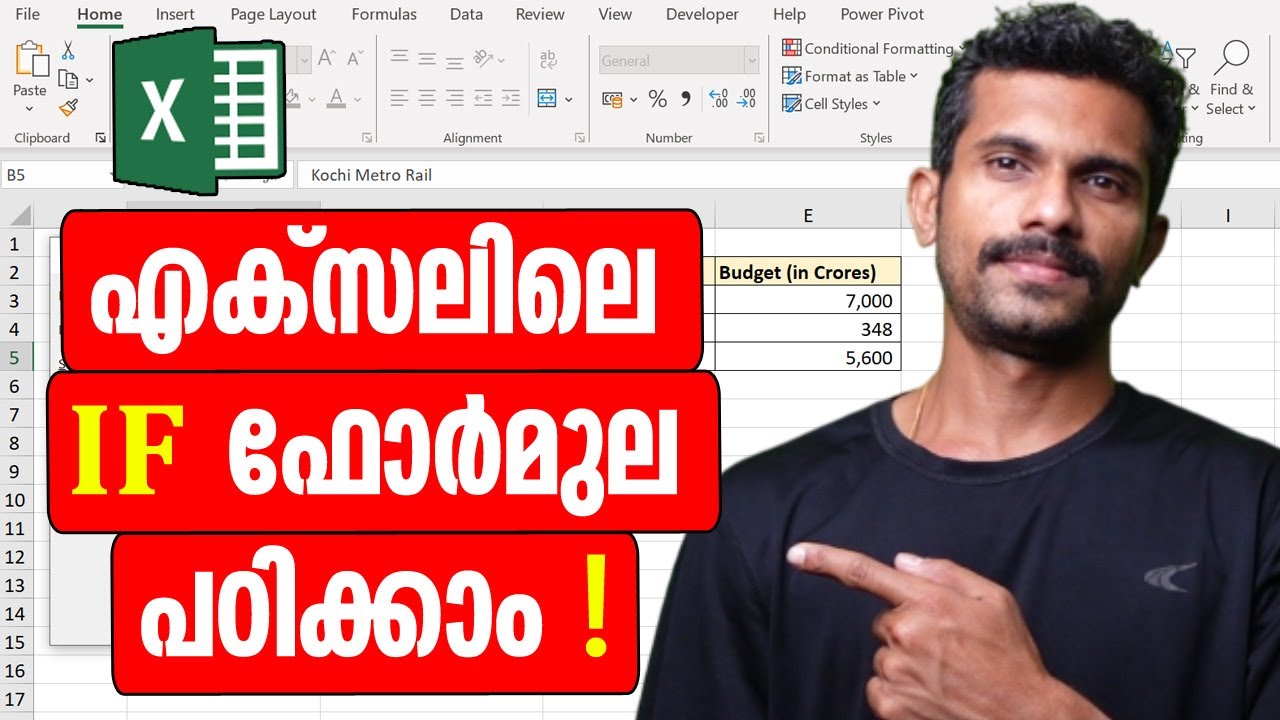This screenshot has width=1280, height=720.
Task: Switch to Page Layout tab
Action: (273, 14)
